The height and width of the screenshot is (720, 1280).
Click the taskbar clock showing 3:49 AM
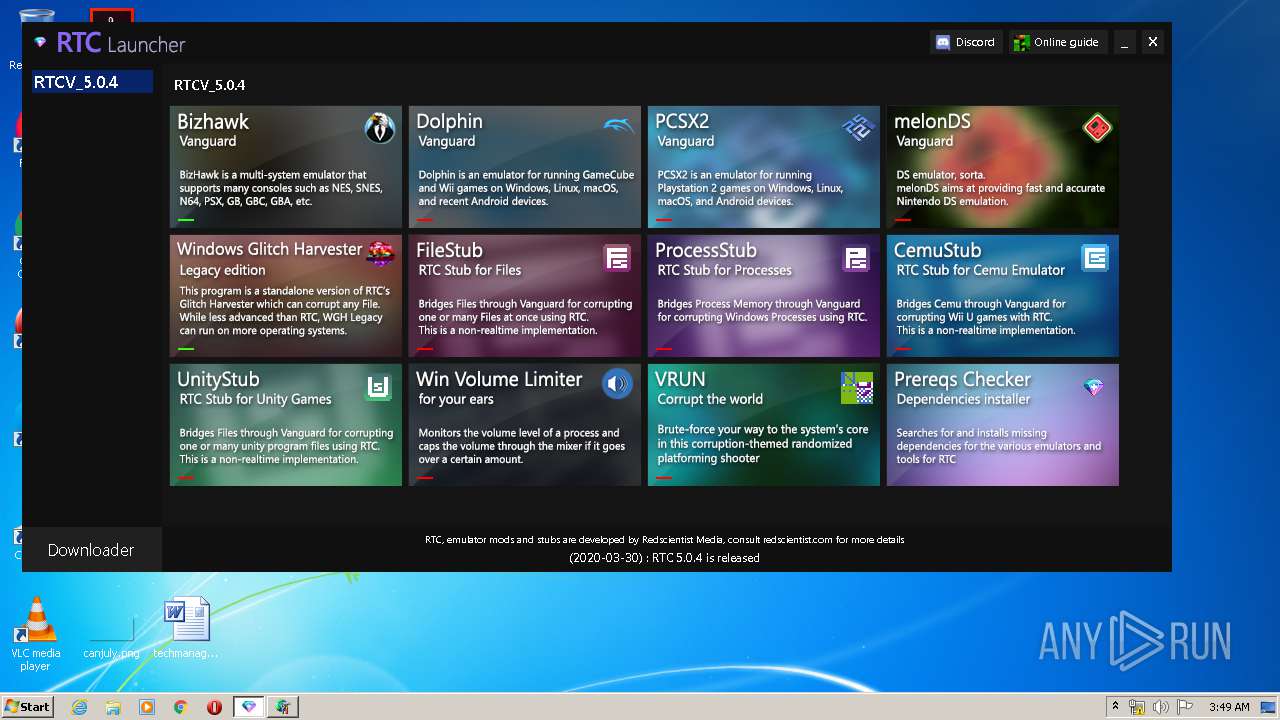tap(1229, 707)
